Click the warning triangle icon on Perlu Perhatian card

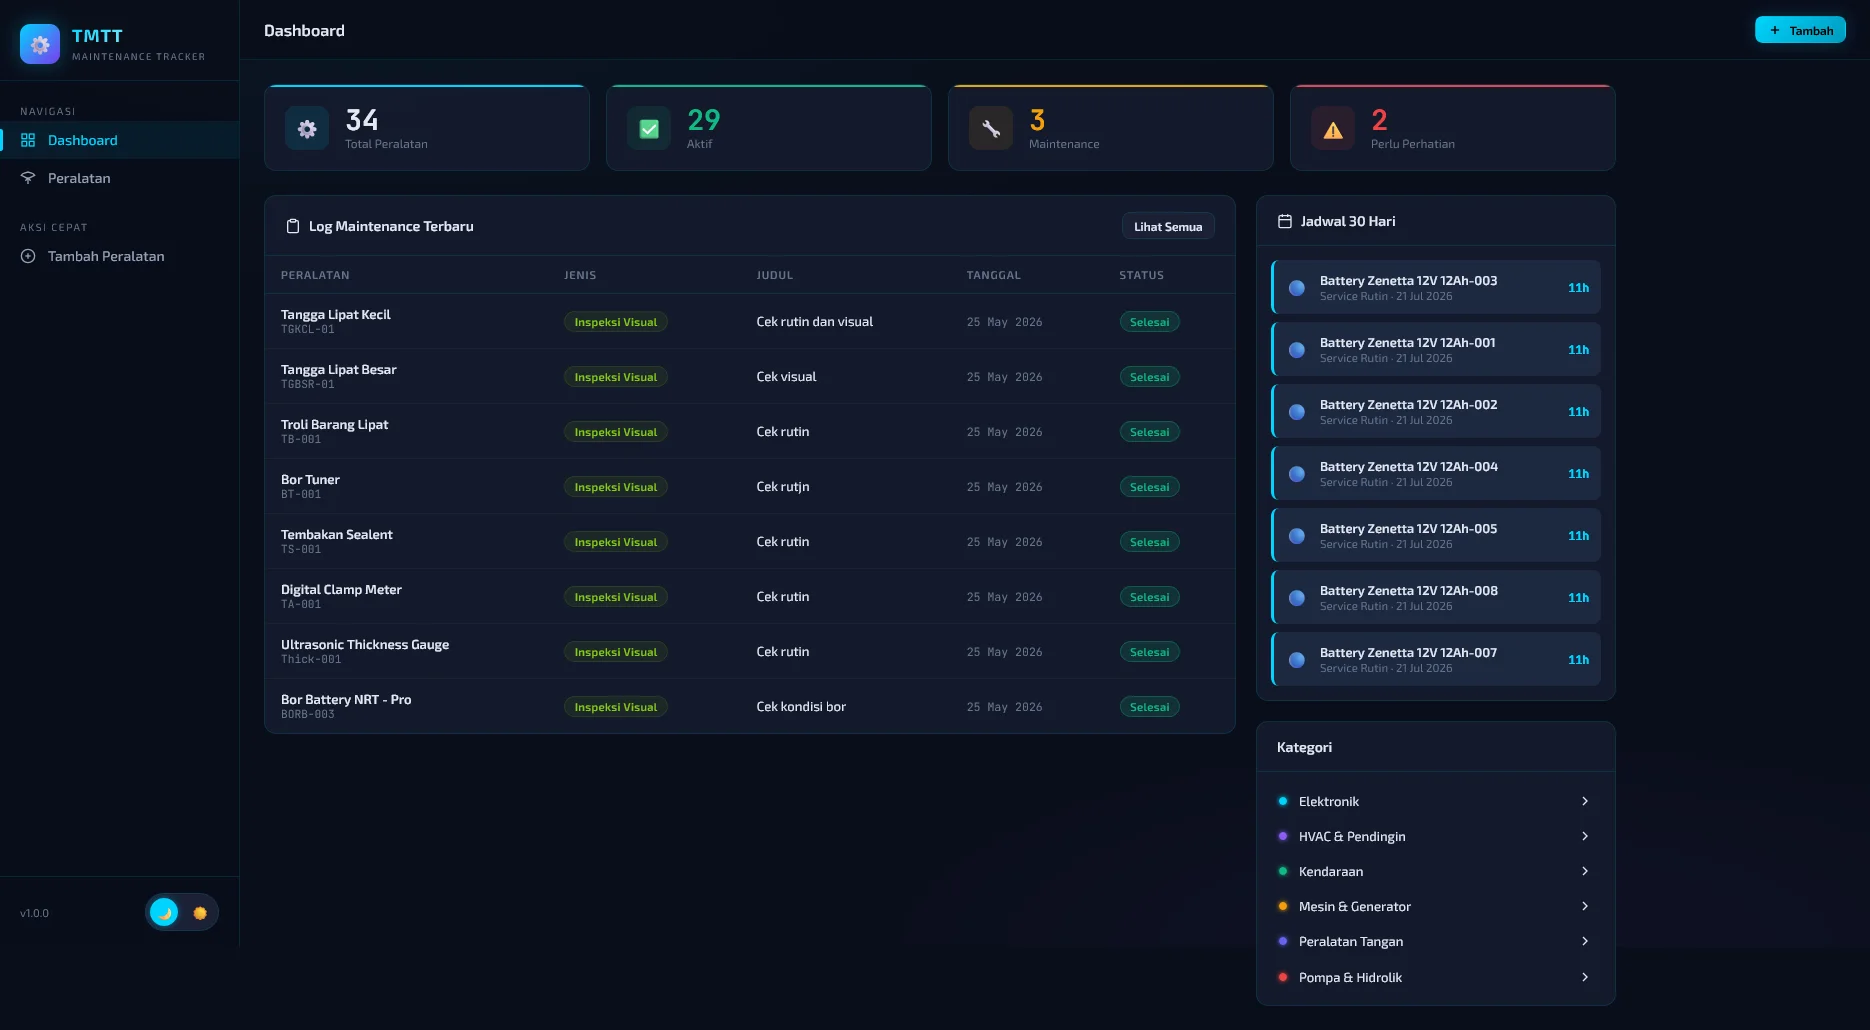1333,129
